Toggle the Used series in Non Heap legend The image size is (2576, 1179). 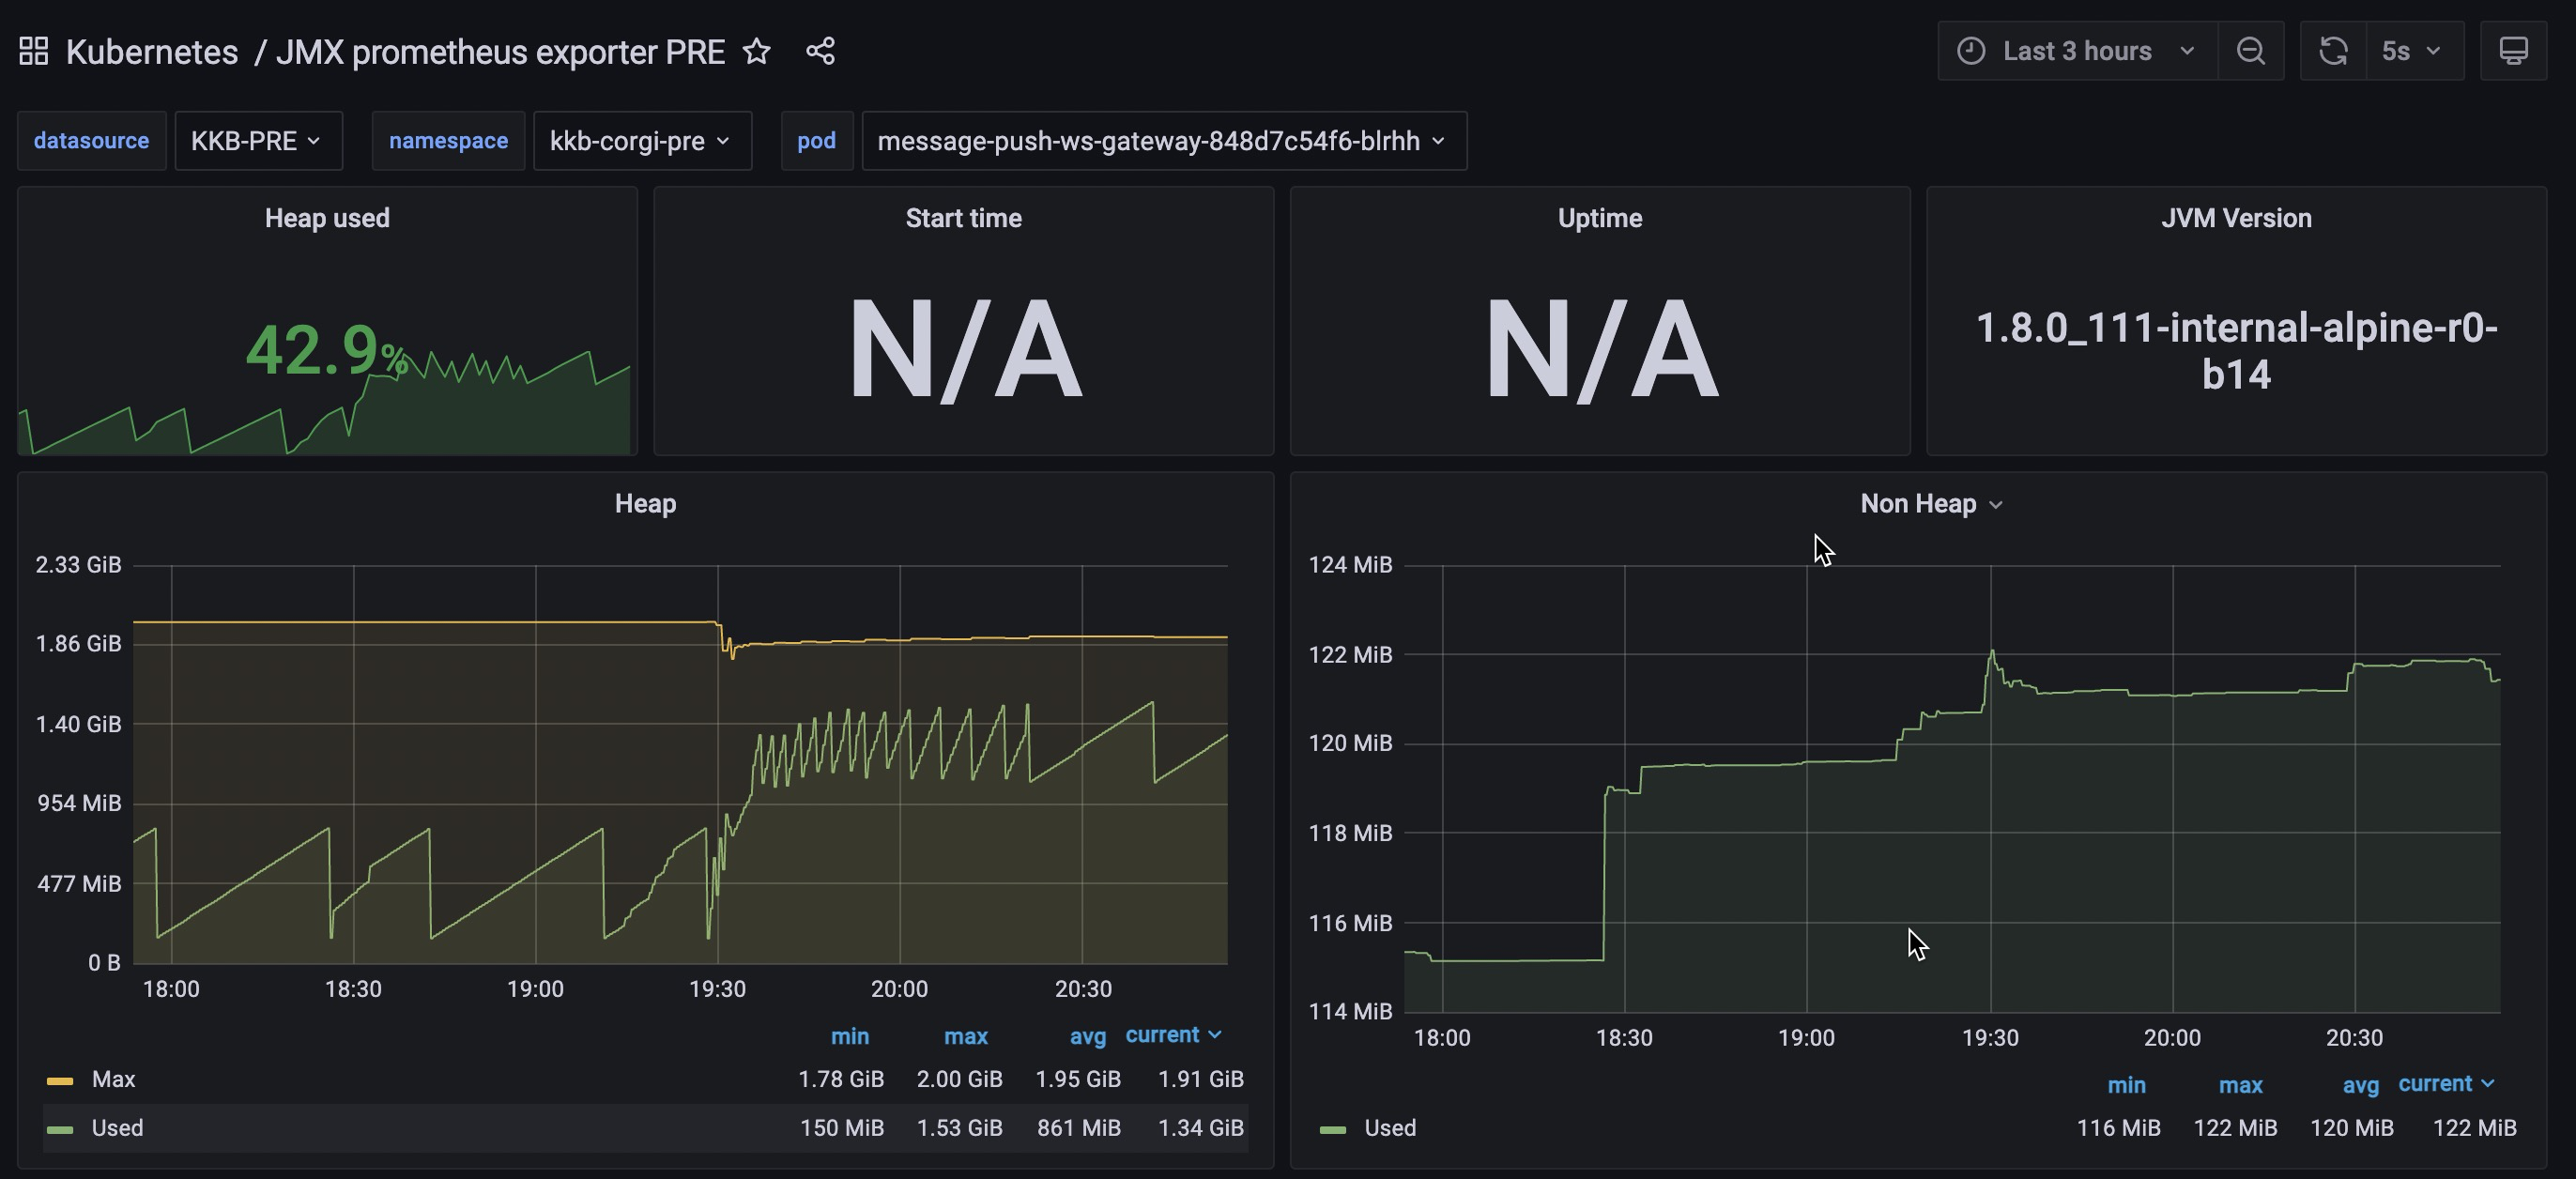point(1390,1128)
